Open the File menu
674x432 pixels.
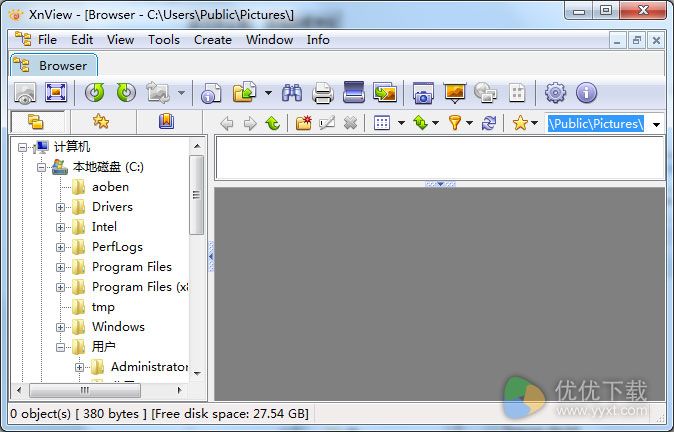click(47, 40)
